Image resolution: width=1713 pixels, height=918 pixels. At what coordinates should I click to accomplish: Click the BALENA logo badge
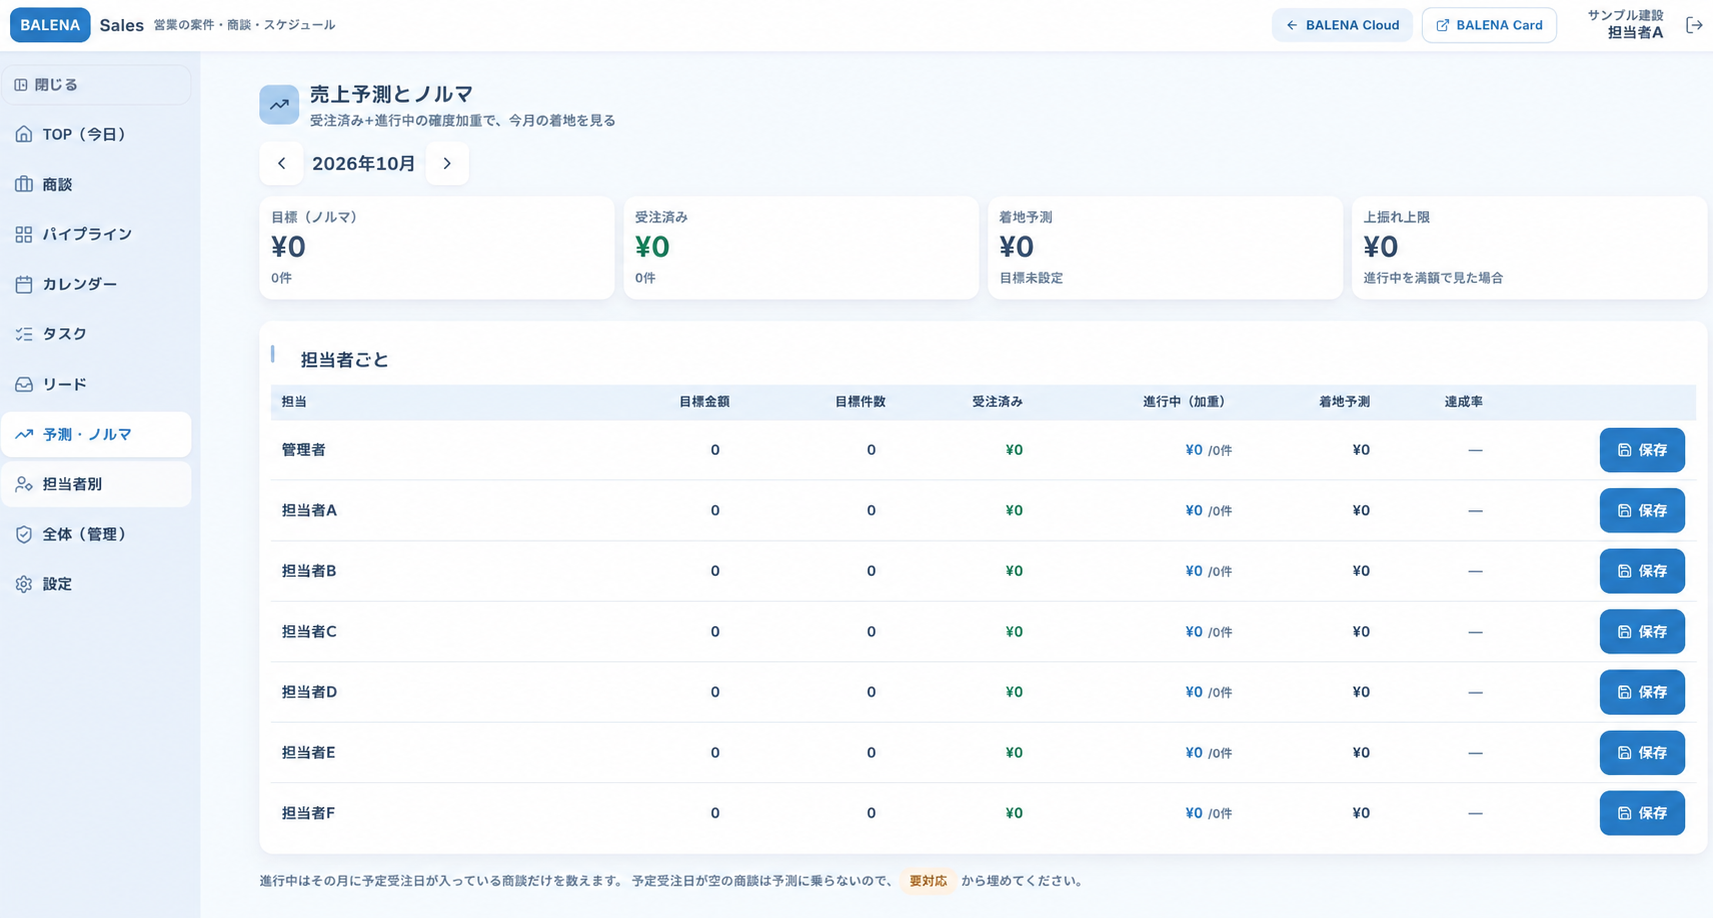pos(50,25)
